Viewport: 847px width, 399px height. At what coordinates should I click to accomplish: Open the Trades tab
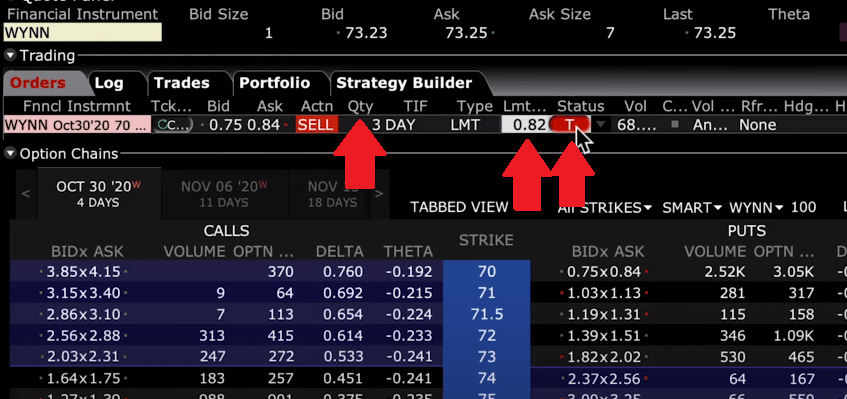(182, 83)
